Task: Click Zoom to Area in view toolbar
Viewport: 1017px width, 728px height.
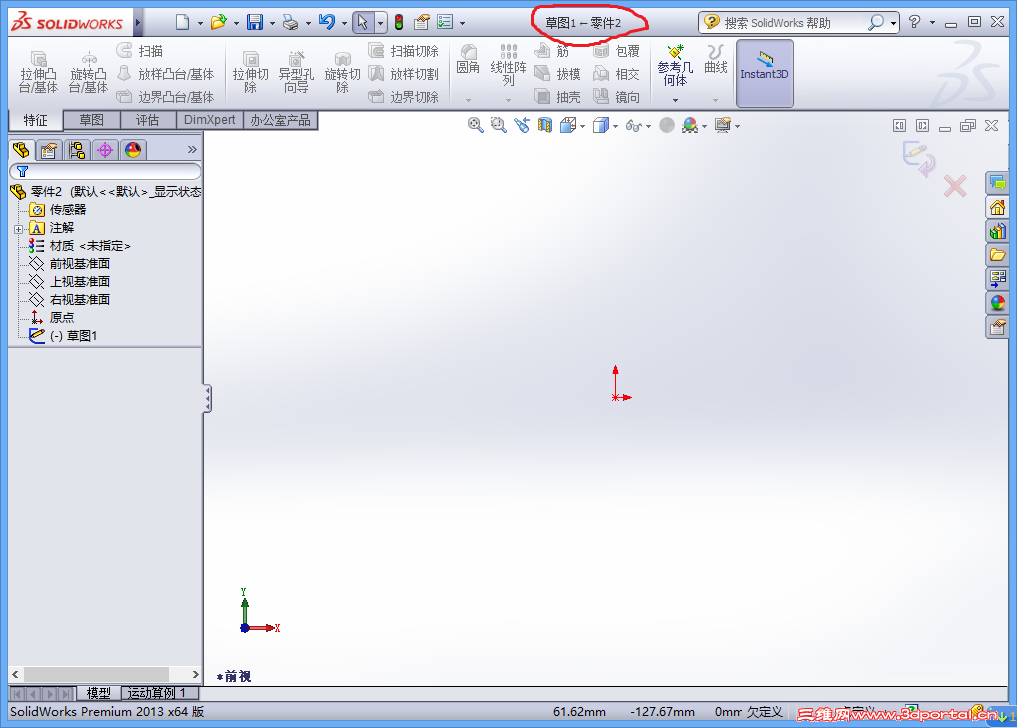Action: click(498, 125)
